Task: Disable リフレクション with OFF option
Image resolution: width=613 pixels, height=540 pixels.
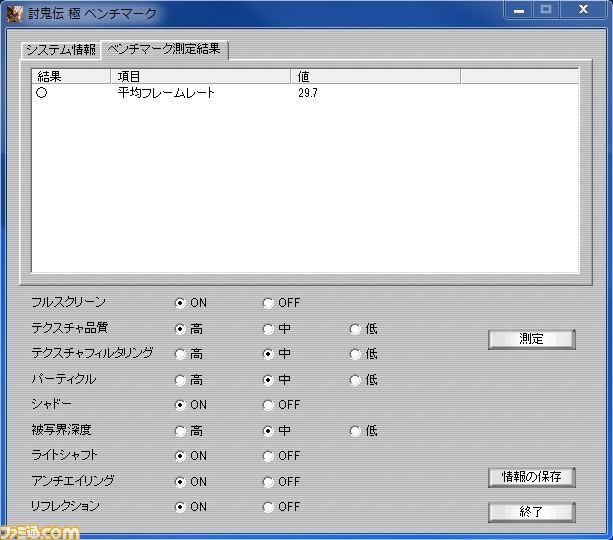Action: (268, 507)
